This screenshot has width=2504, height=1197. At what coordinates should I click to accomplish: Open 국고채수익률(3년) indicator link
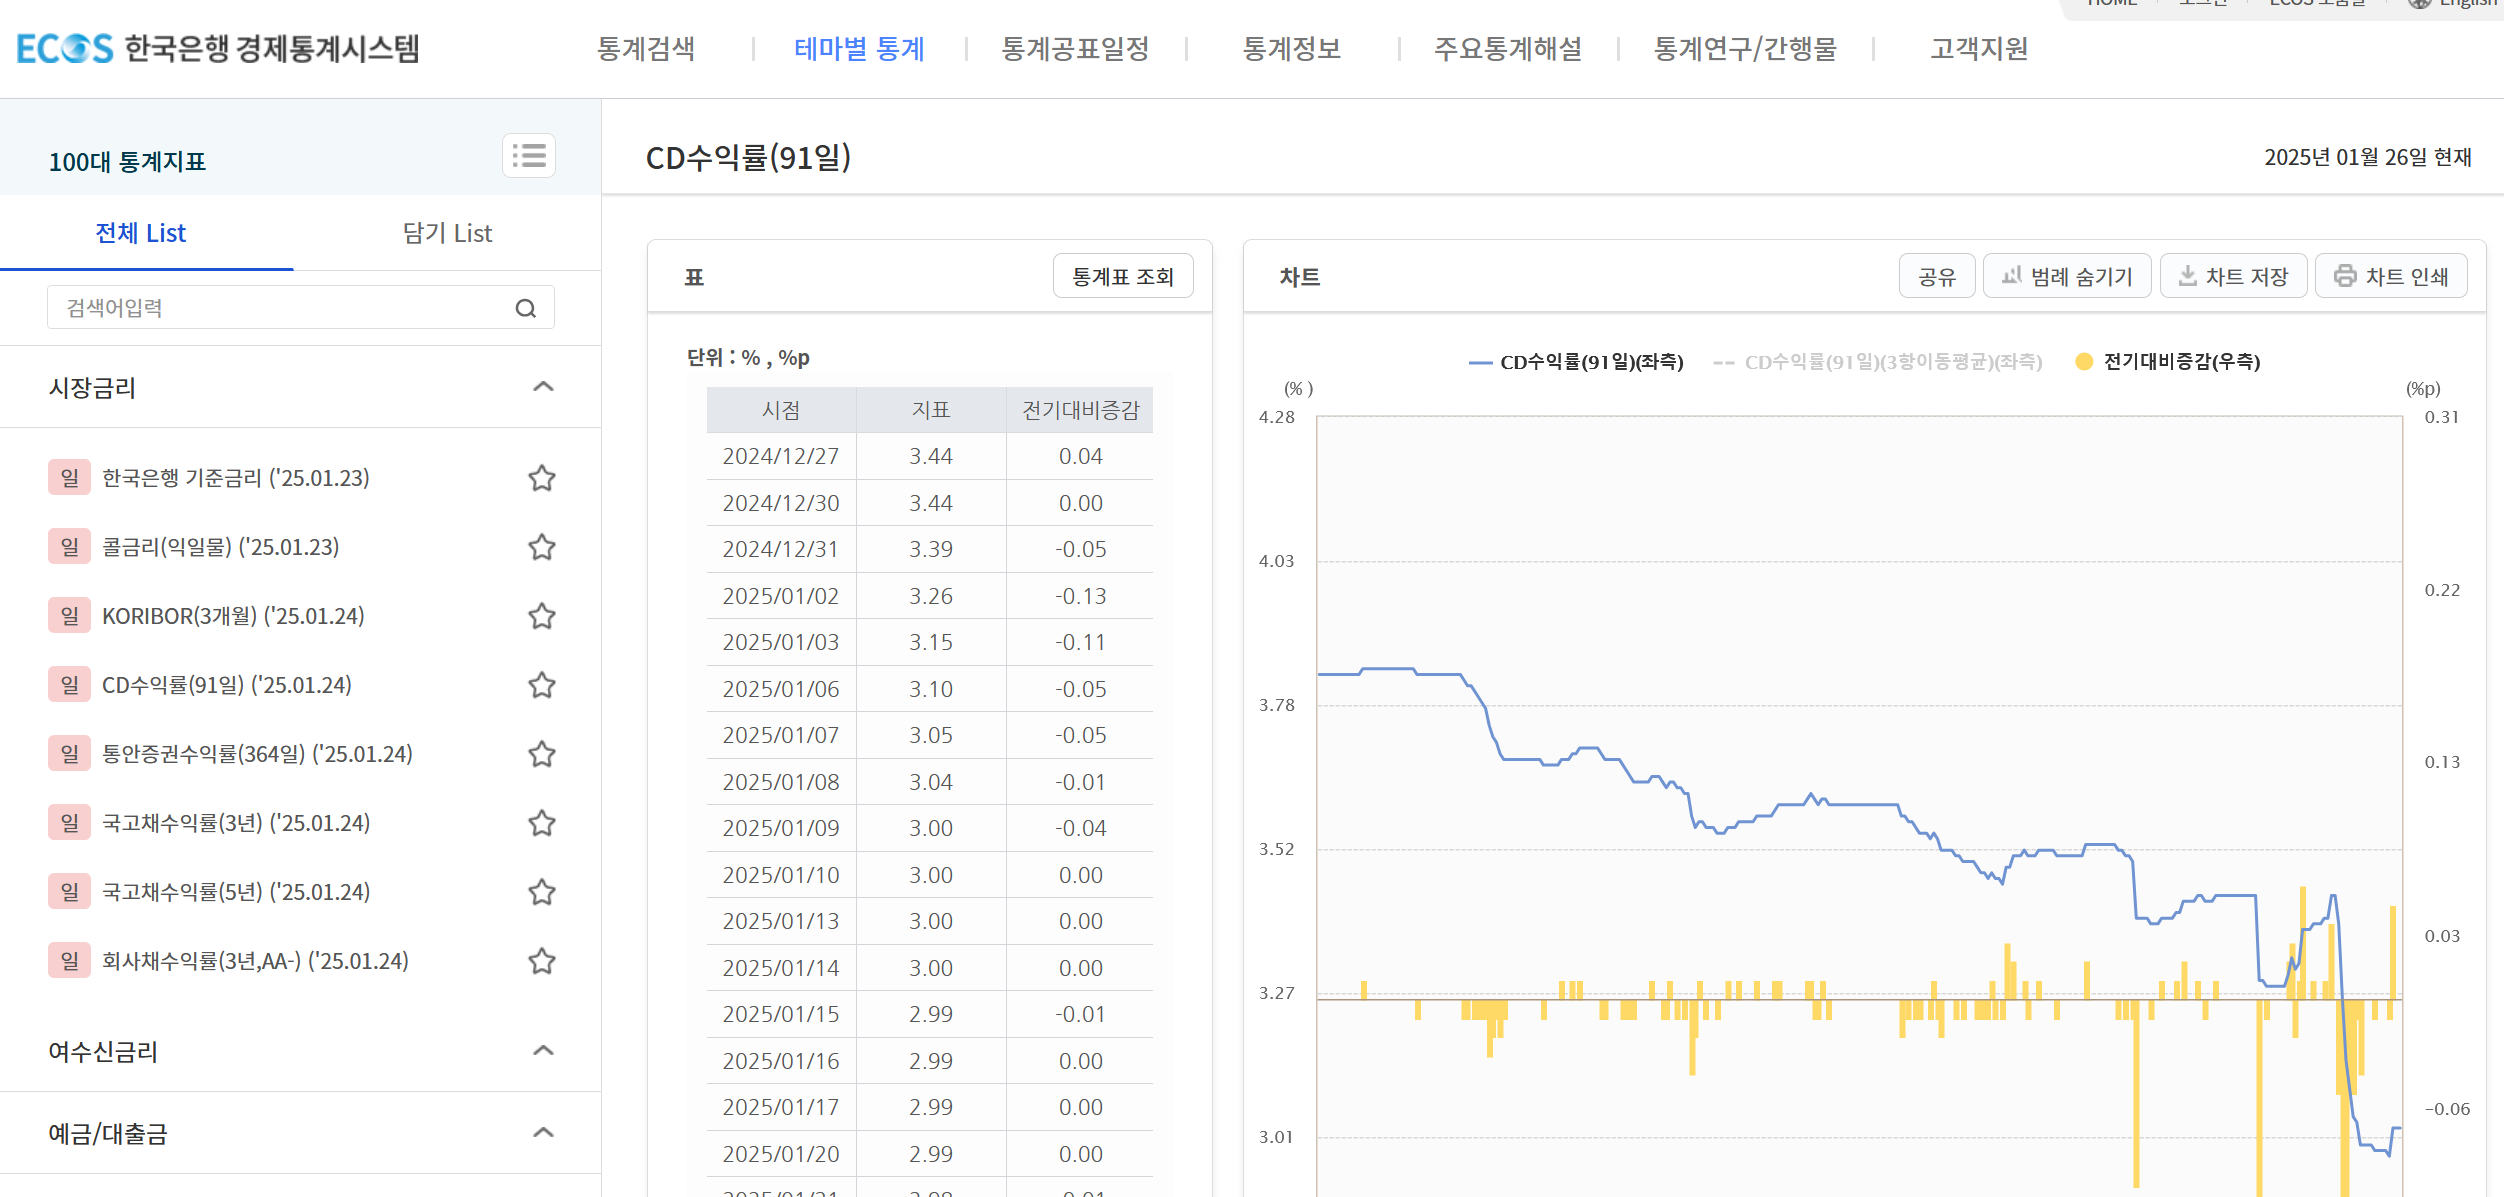pos(236,823)
